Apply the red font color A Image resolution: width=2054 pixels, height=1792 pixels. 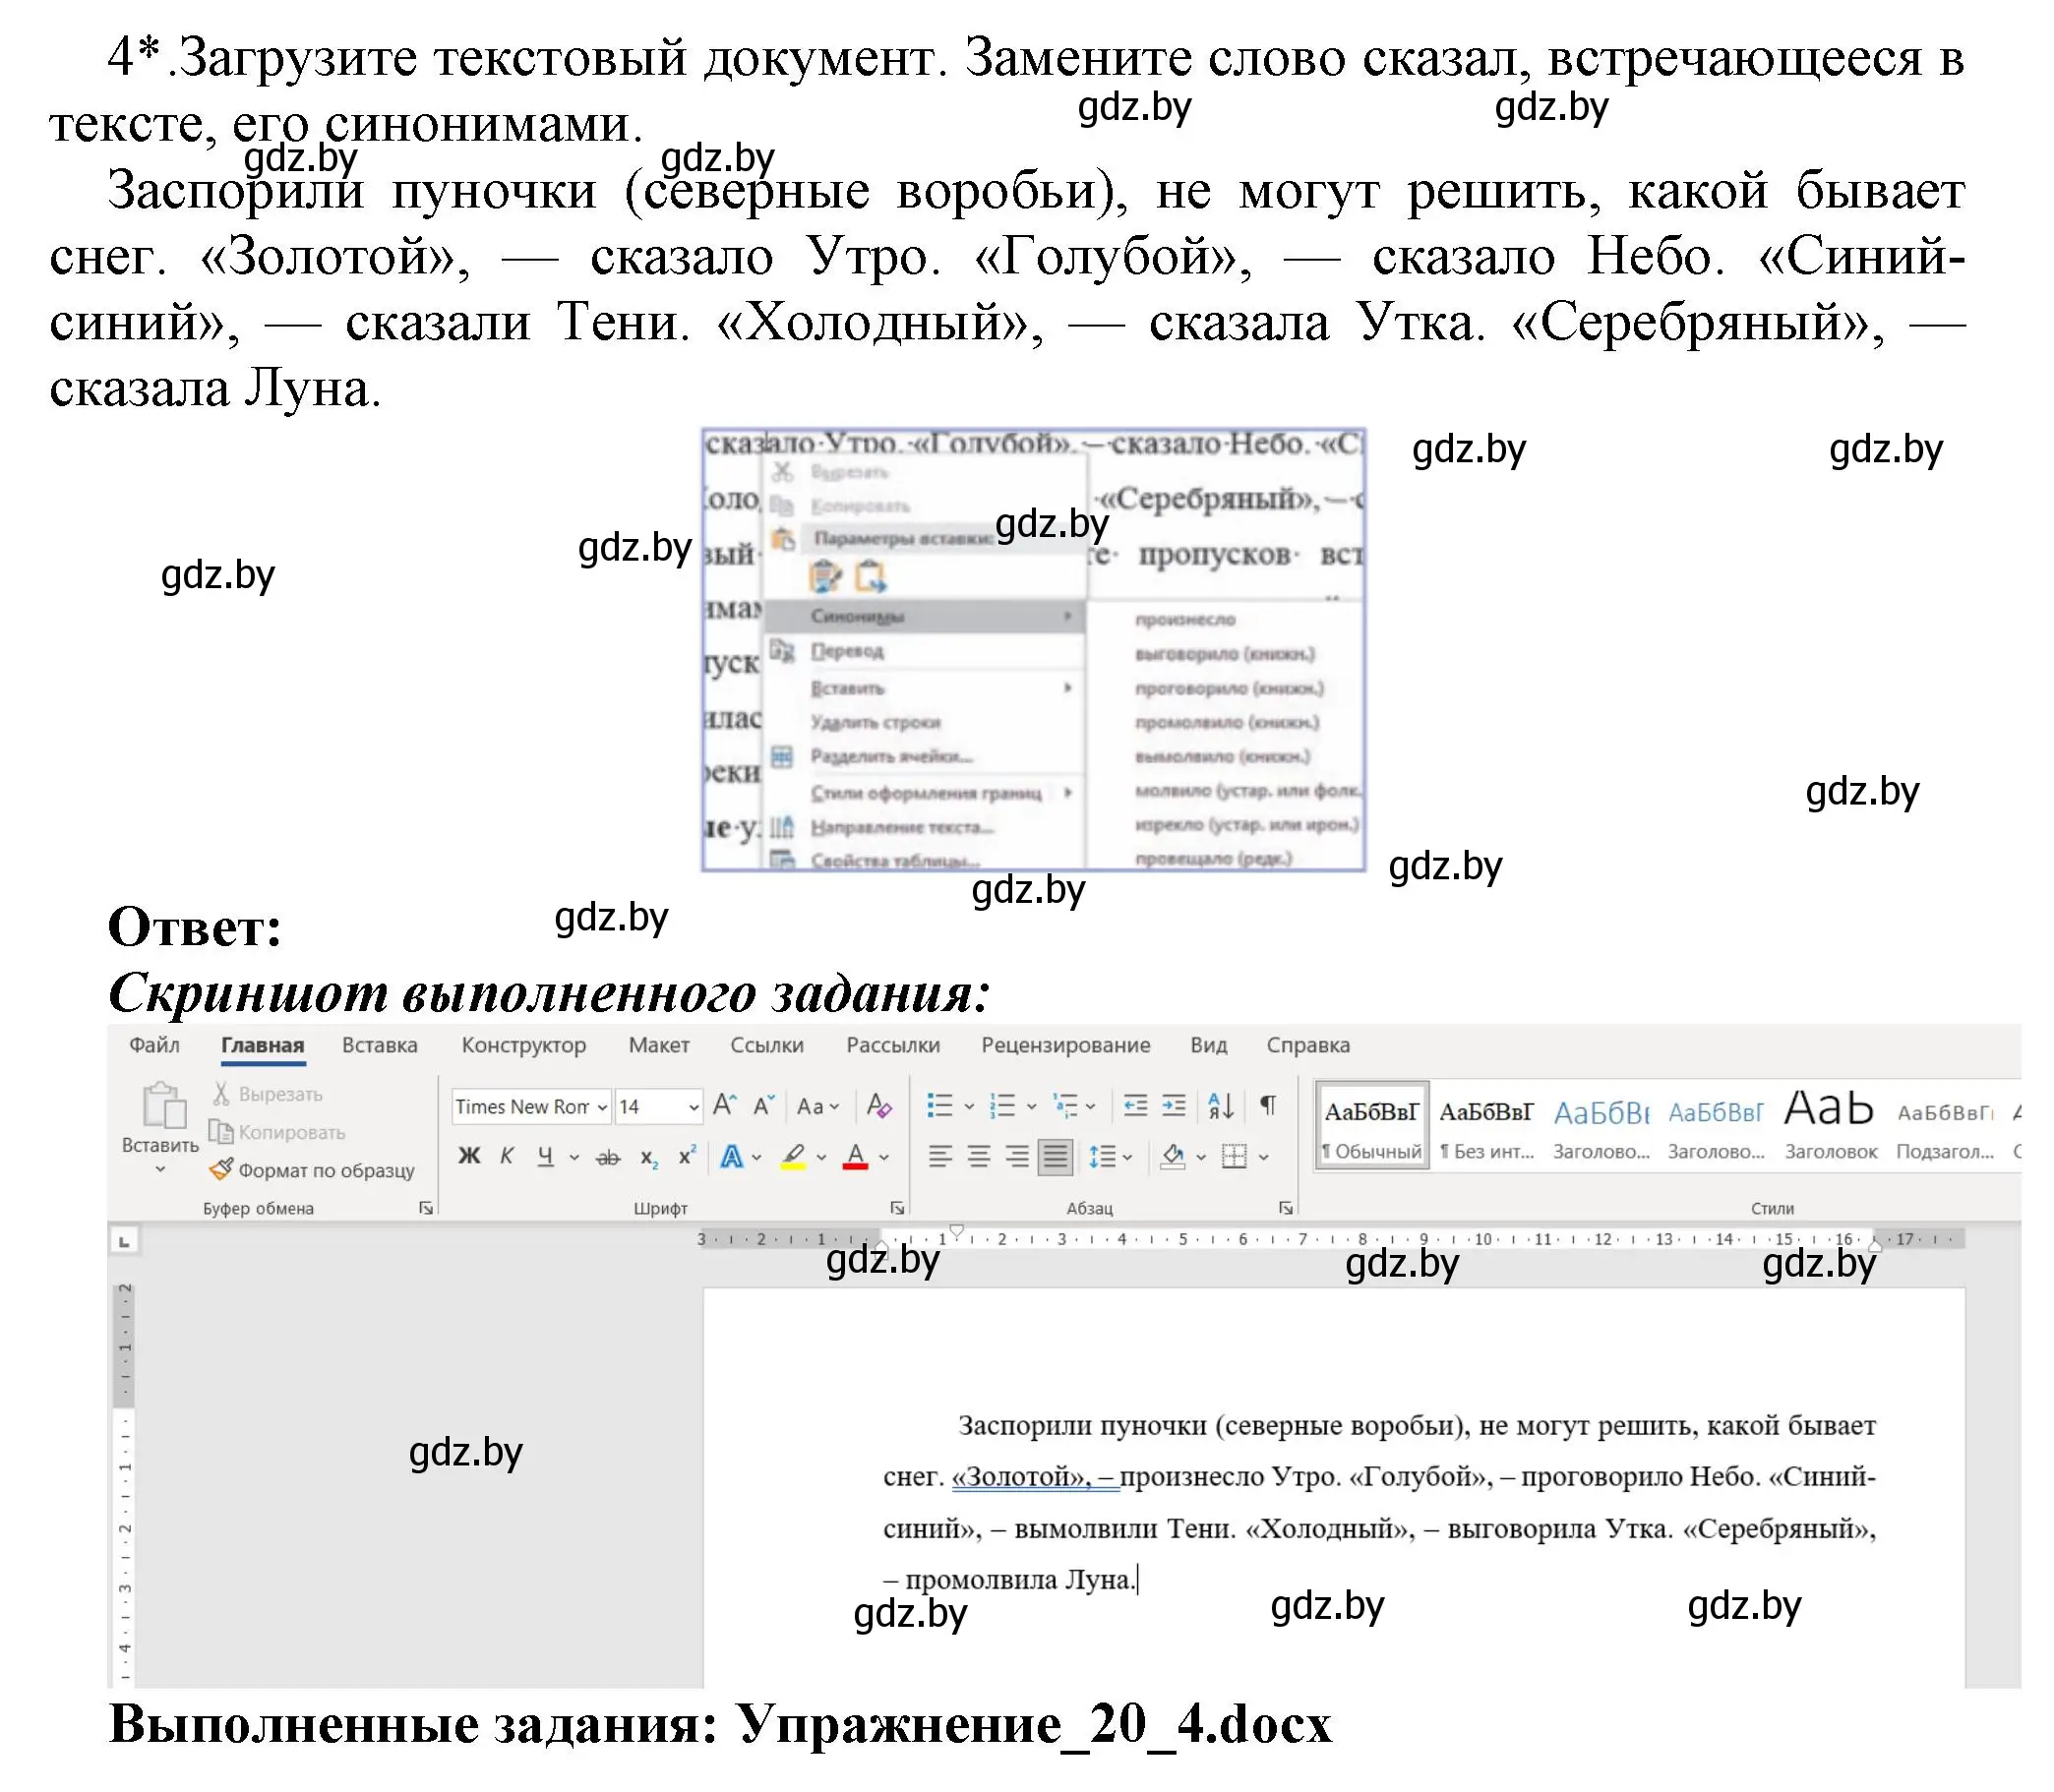[x=855, y=1157]
